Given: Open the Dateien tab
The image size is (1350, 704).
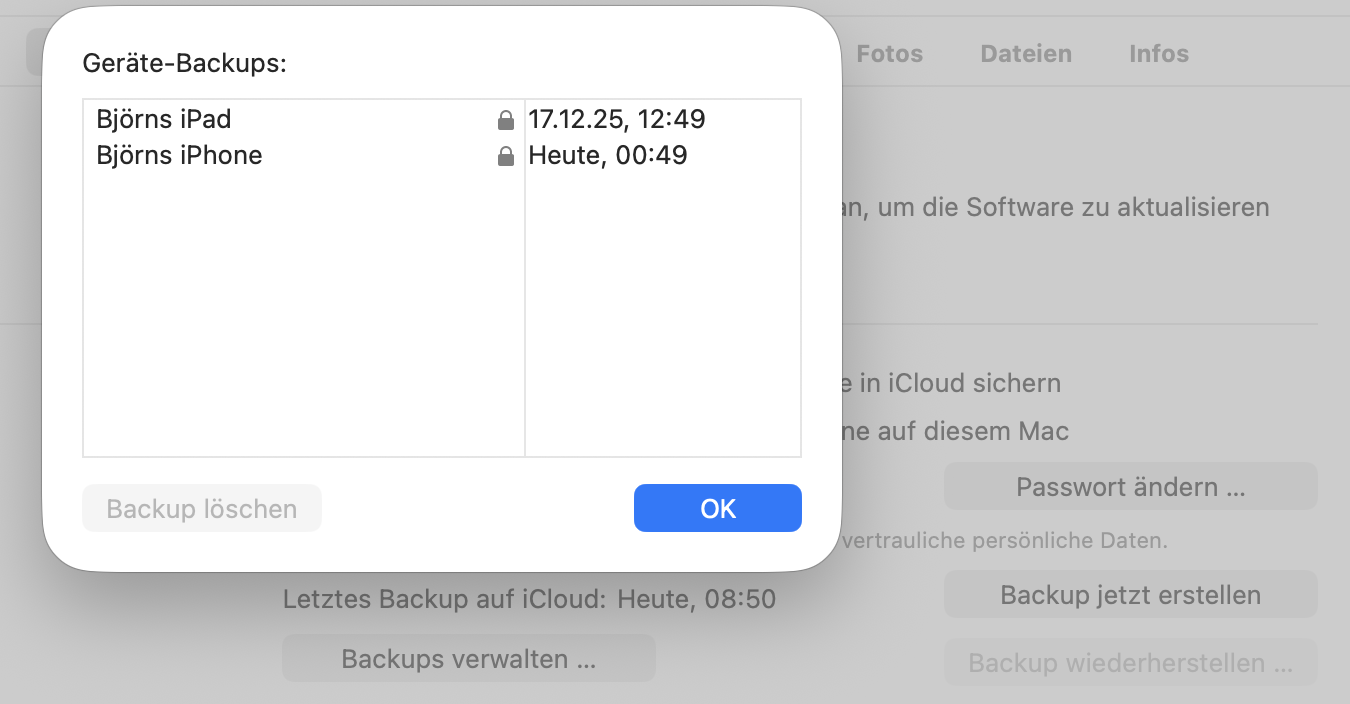Looking at the screenshot, I should (x=1025, y=54).
